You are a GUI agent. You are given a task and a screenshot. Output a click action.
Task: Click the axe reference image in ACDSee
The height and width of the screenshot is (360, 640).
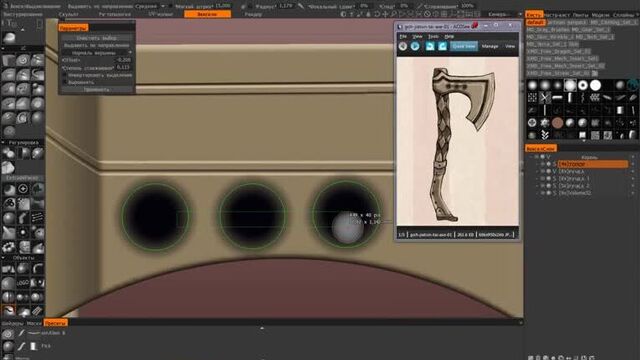[458, 141]
